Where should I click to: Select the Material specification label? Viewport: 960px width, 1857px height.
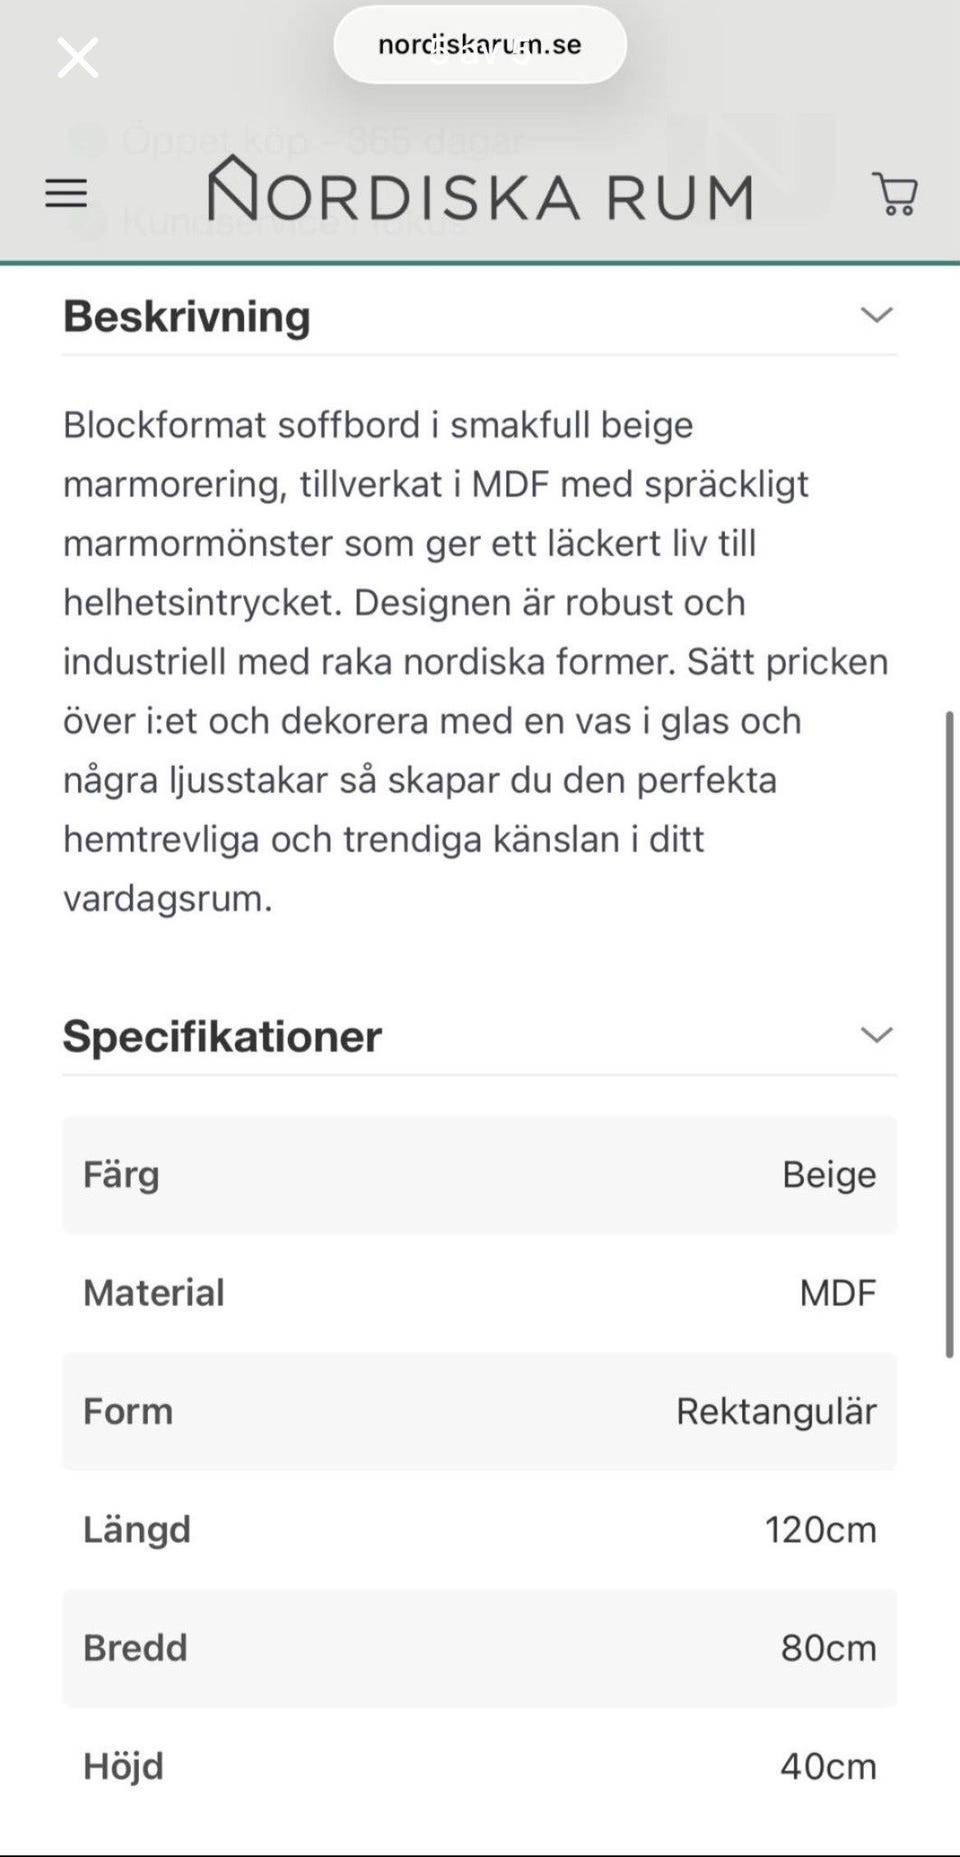point(154,1292)
